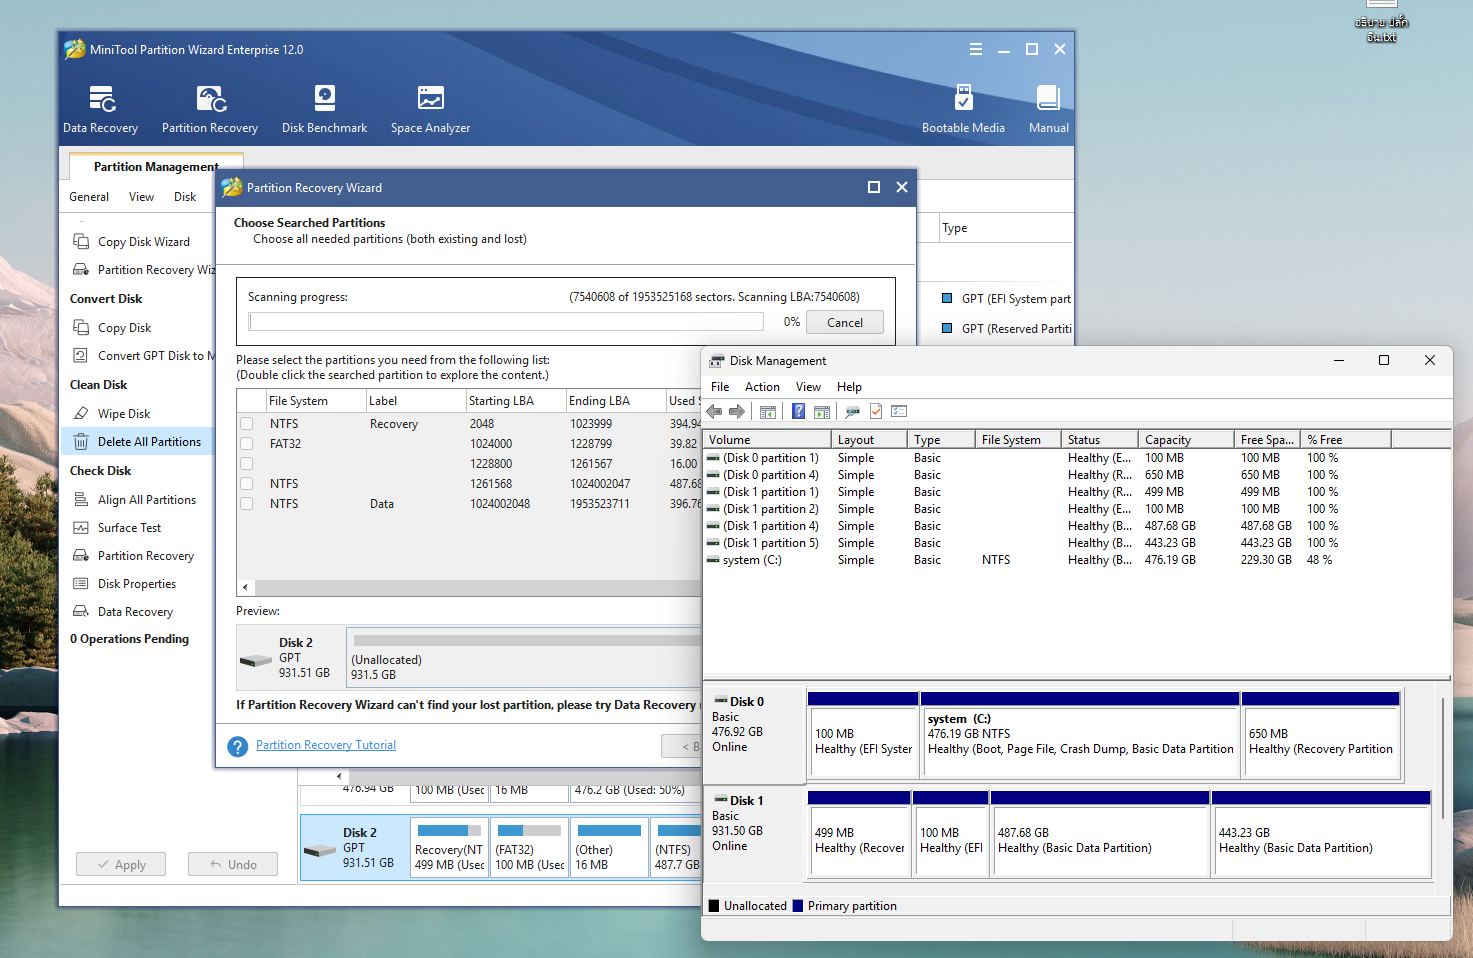The width and height of the screenshot is (1473, 958).
Task: Select Align All Partitions in sidebar
Action: pos(146,500)
